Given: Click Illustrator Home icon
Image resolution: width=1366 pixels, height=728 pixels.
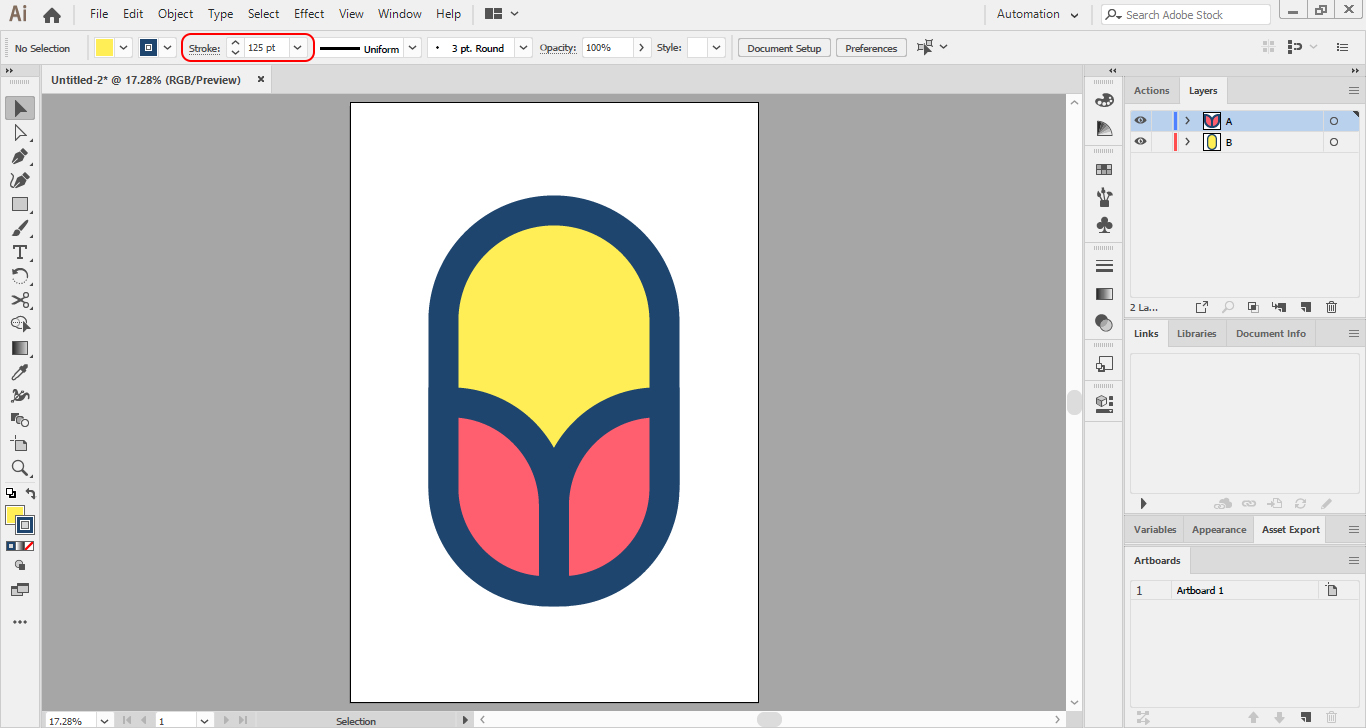Looking at the screenshot, I should pos(52,15).
